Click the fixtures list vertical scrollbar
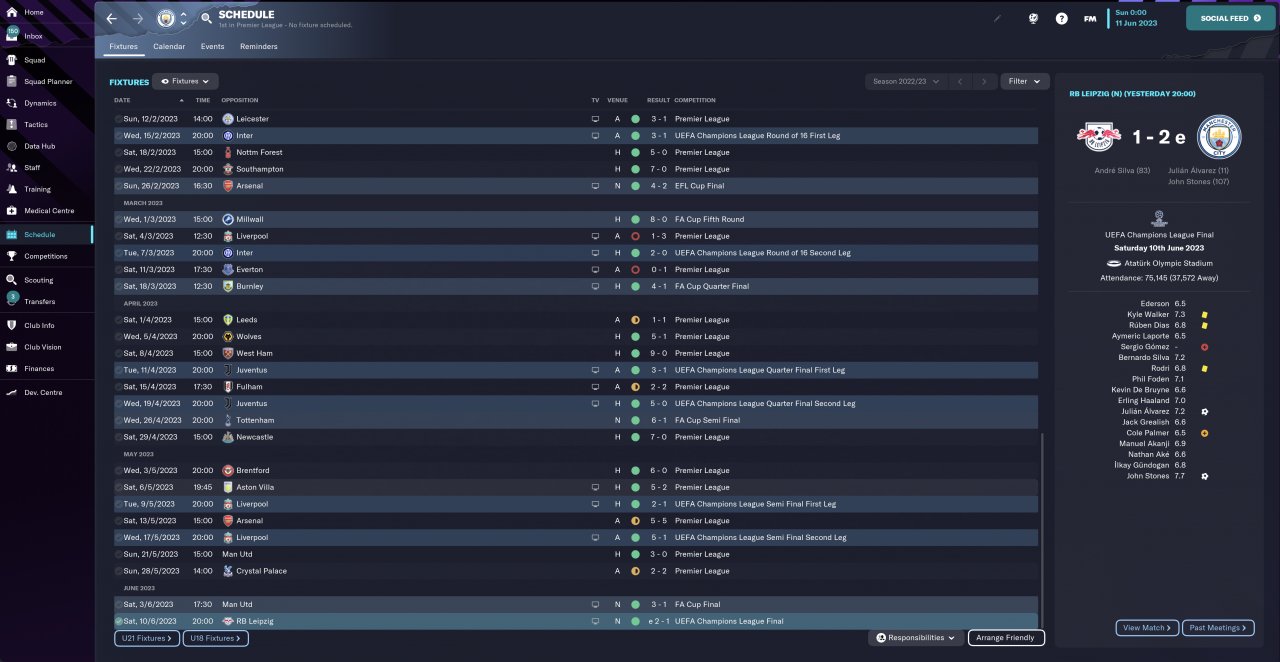This screenshot has width=1280, height=662. click(1041, 530)
